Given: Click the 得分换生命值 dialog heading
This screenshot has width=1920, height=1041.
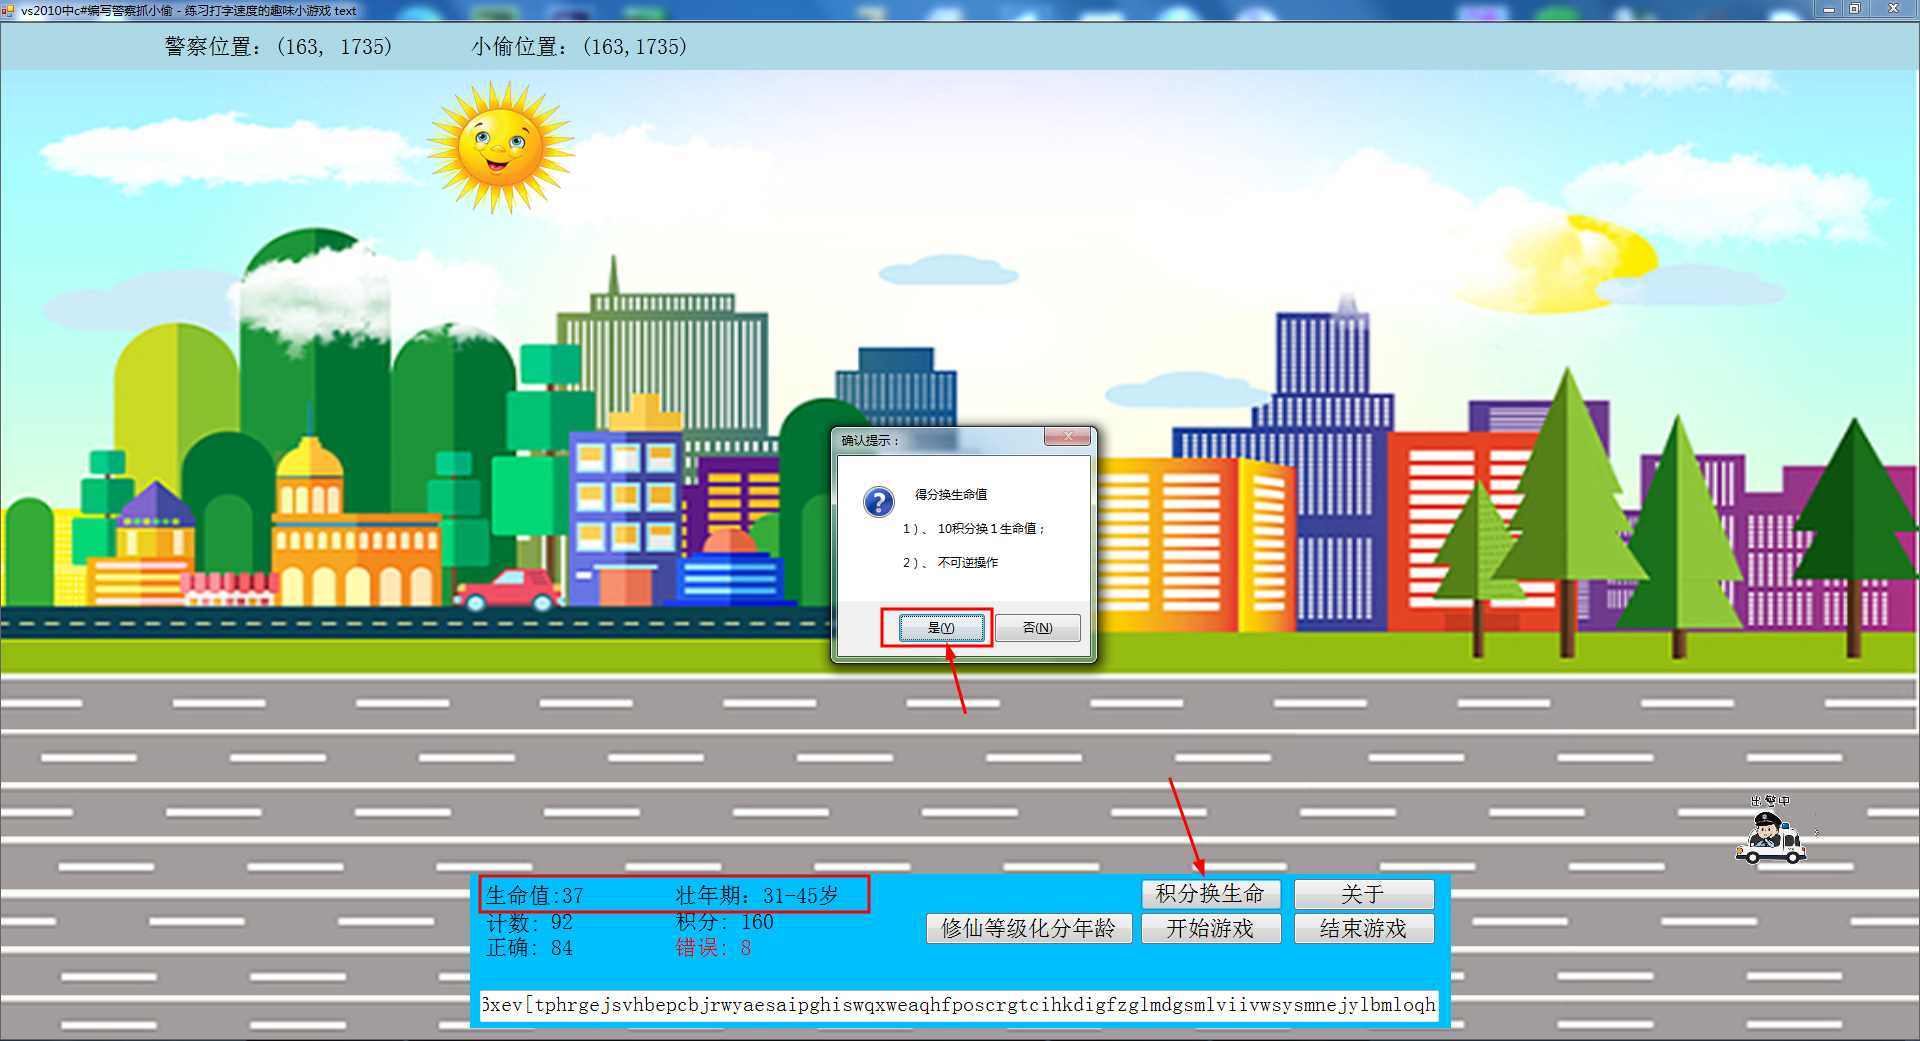Looking at the screenshot, I should tap(951, 494).
